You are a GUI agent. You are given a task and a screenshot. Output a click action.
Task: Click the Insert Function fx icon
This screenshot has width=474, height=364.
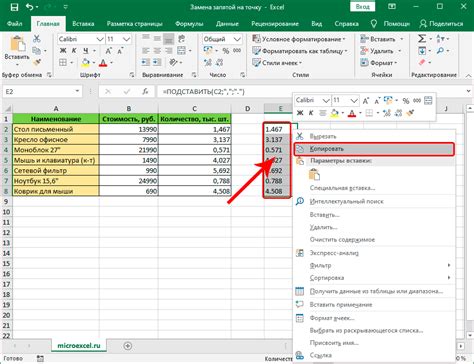(145, 91)
